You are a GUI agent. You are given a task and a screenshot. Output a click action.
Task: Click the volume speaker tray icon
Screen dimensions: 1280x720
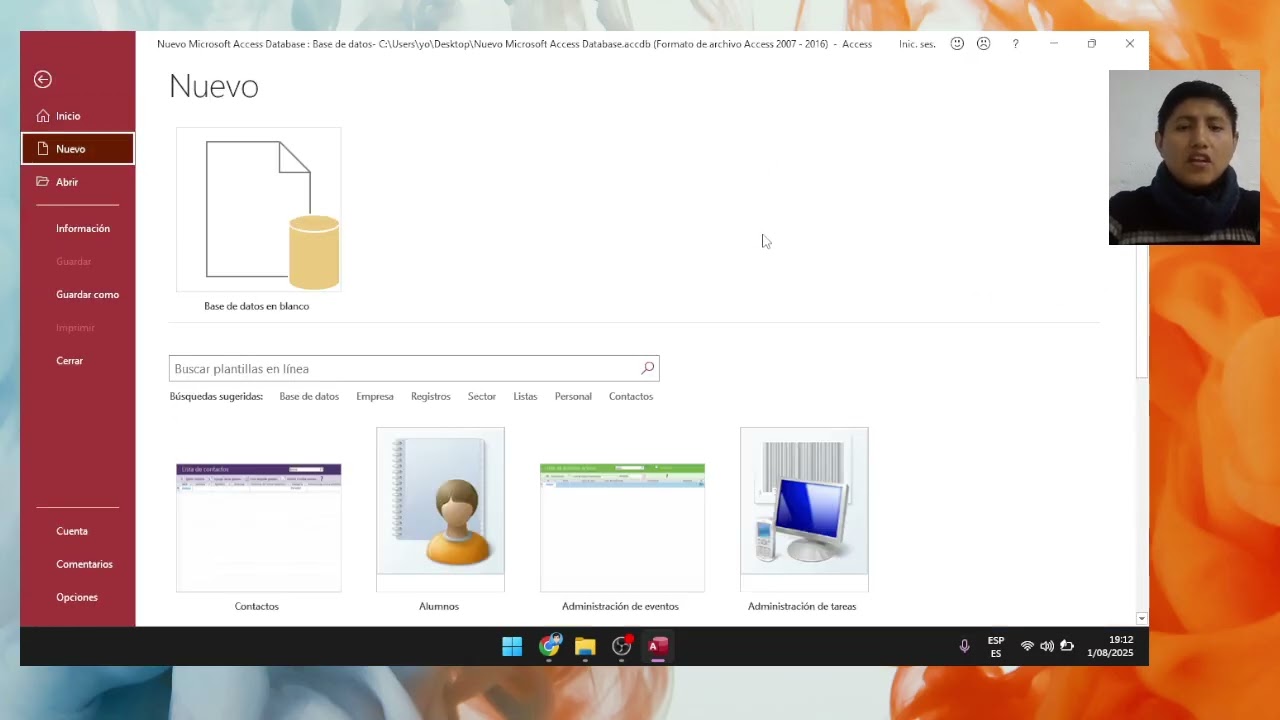(x=1047, y=646)
